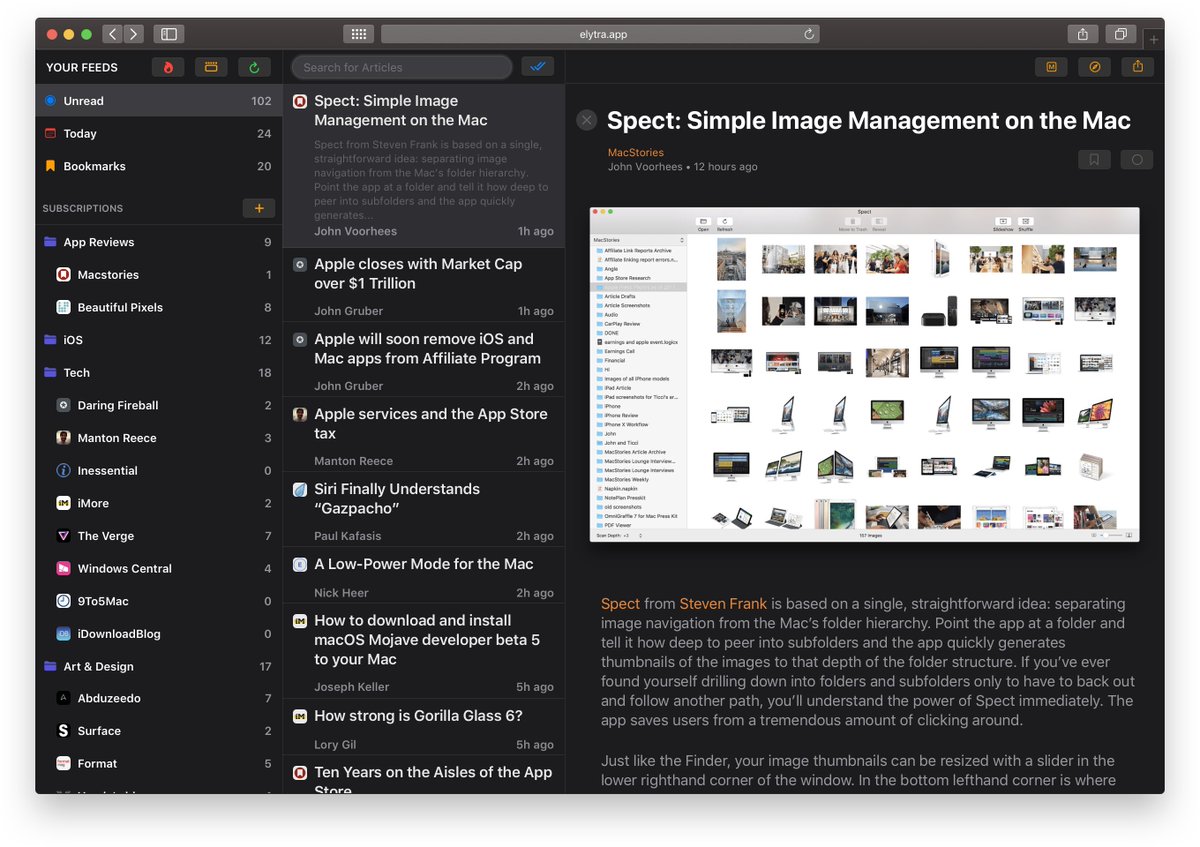The image size is (1200, 847).
Task: Click the yellow layout icon beside Your Feeds
Action: coord(211,67)
